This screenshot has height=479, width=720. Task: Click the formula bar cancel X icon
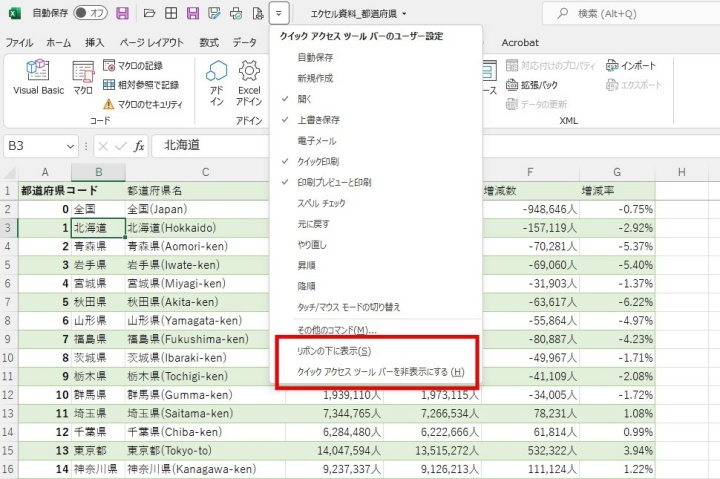103,147
